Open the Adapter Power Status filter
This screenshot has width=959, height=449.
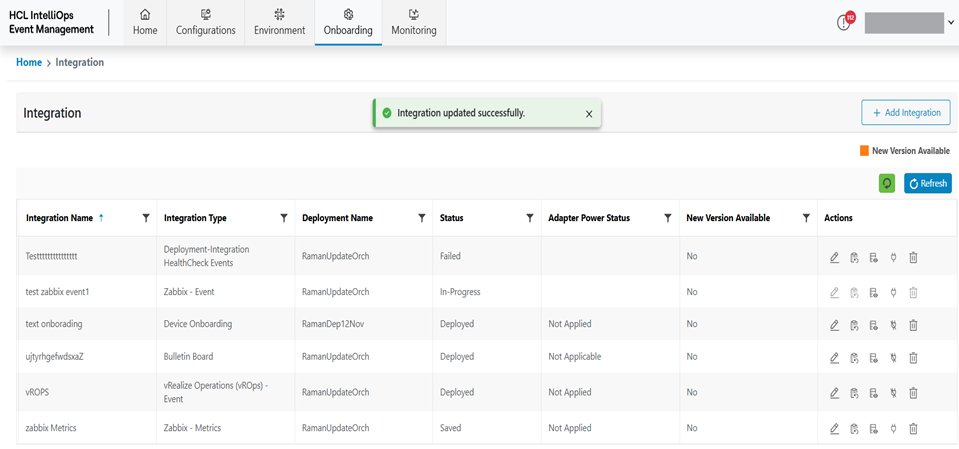668,218
